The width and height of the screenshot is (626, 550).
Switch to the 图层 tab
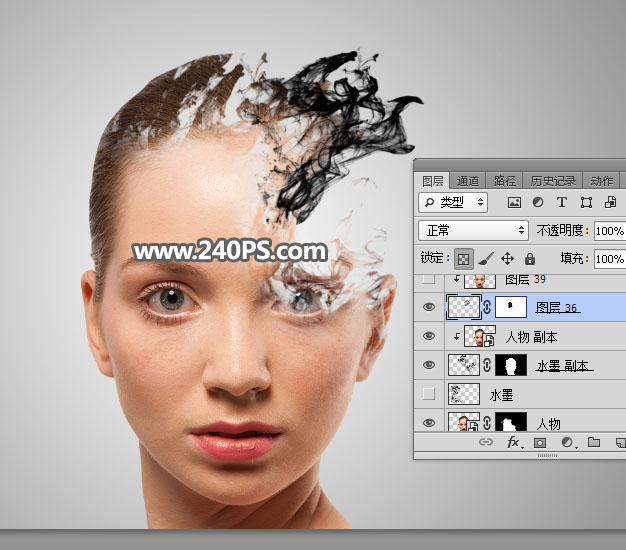433,181
